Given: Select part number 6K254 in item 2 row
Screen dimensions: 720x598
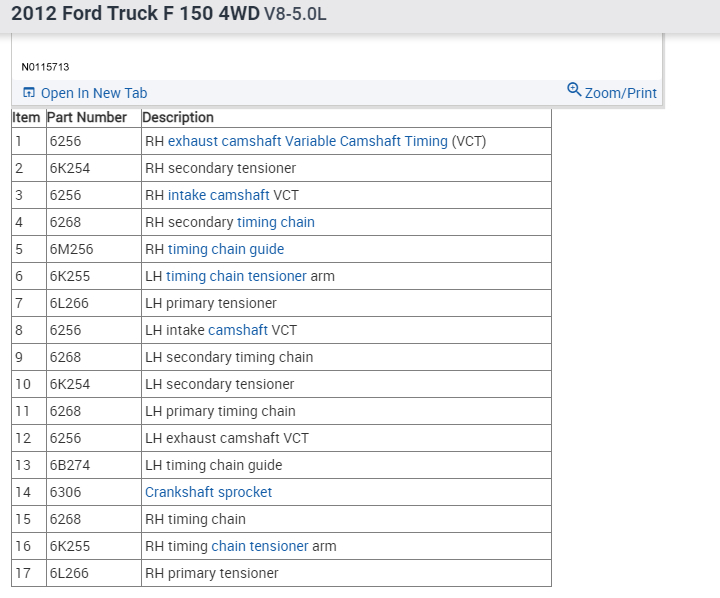Looking at the screenshot, I should point(70,168).
